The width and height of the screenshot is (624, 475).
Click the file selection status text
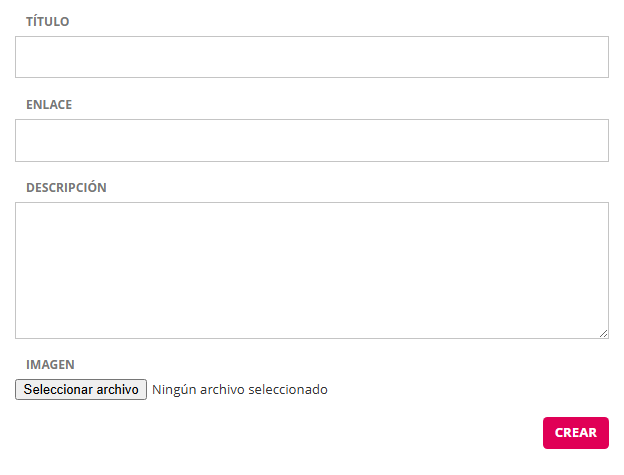240,389
